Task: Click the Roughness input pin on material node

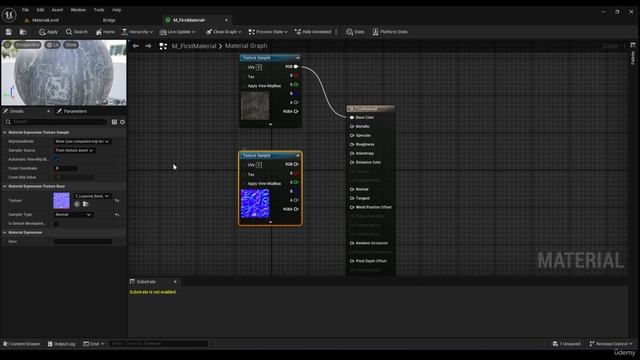Action: pyautogui.click(x=352, y=144)
